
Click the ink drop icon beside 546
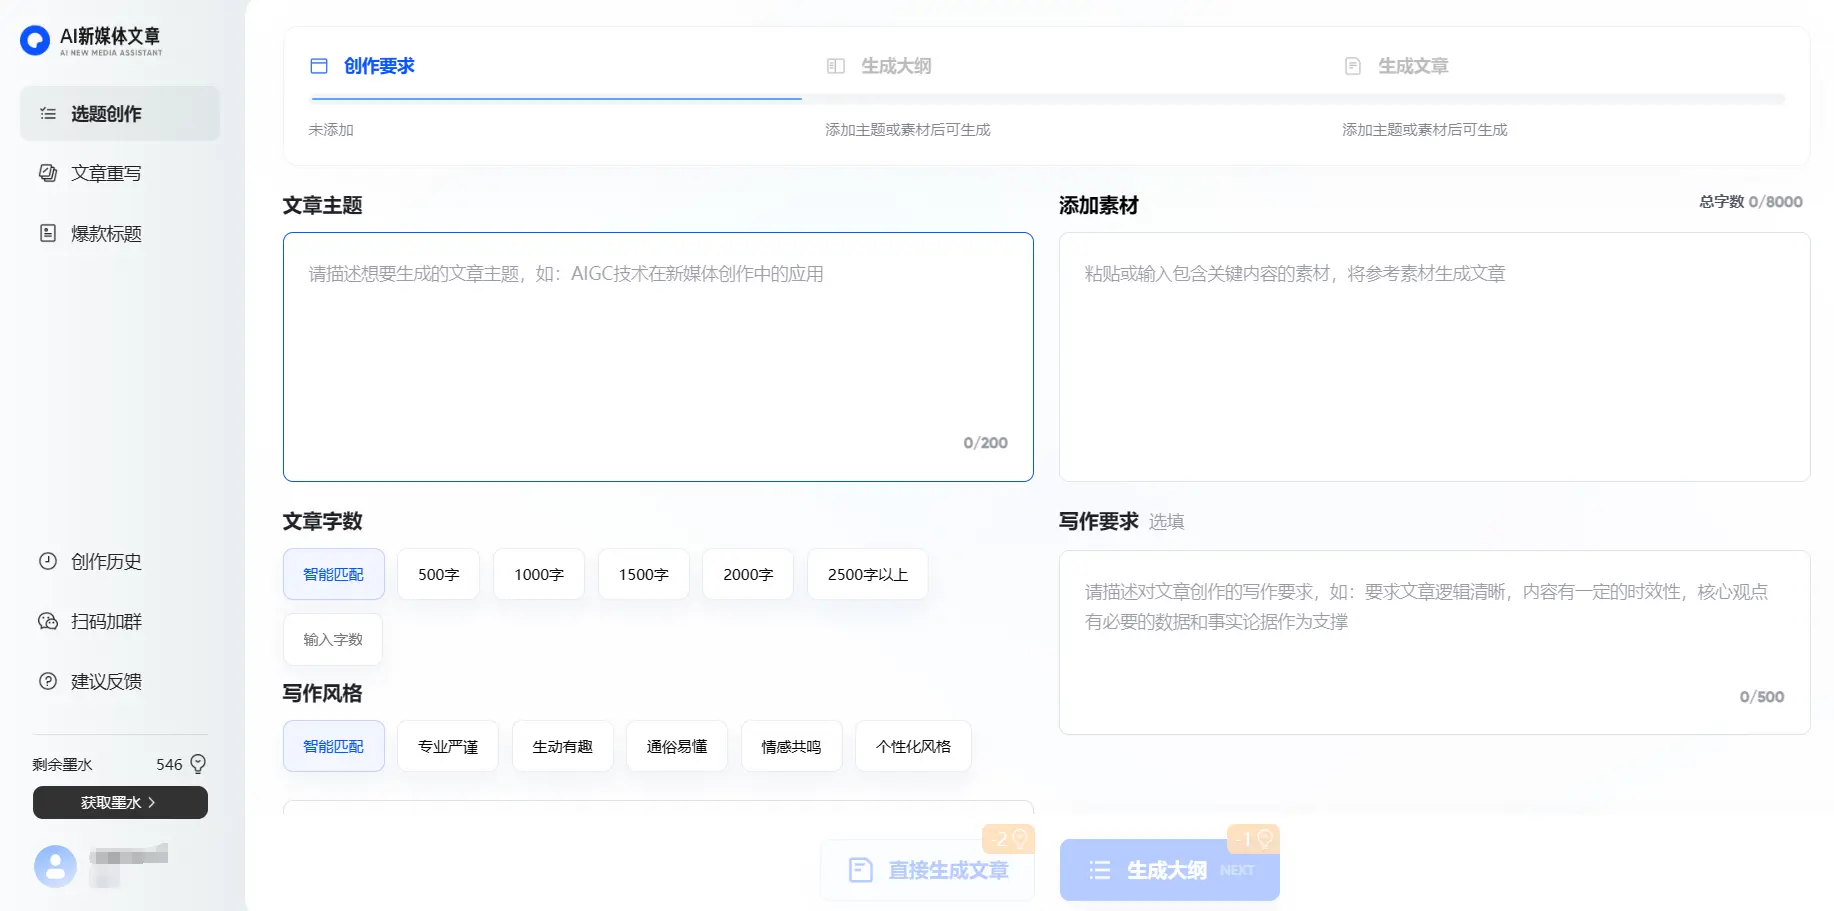[198, 764]
